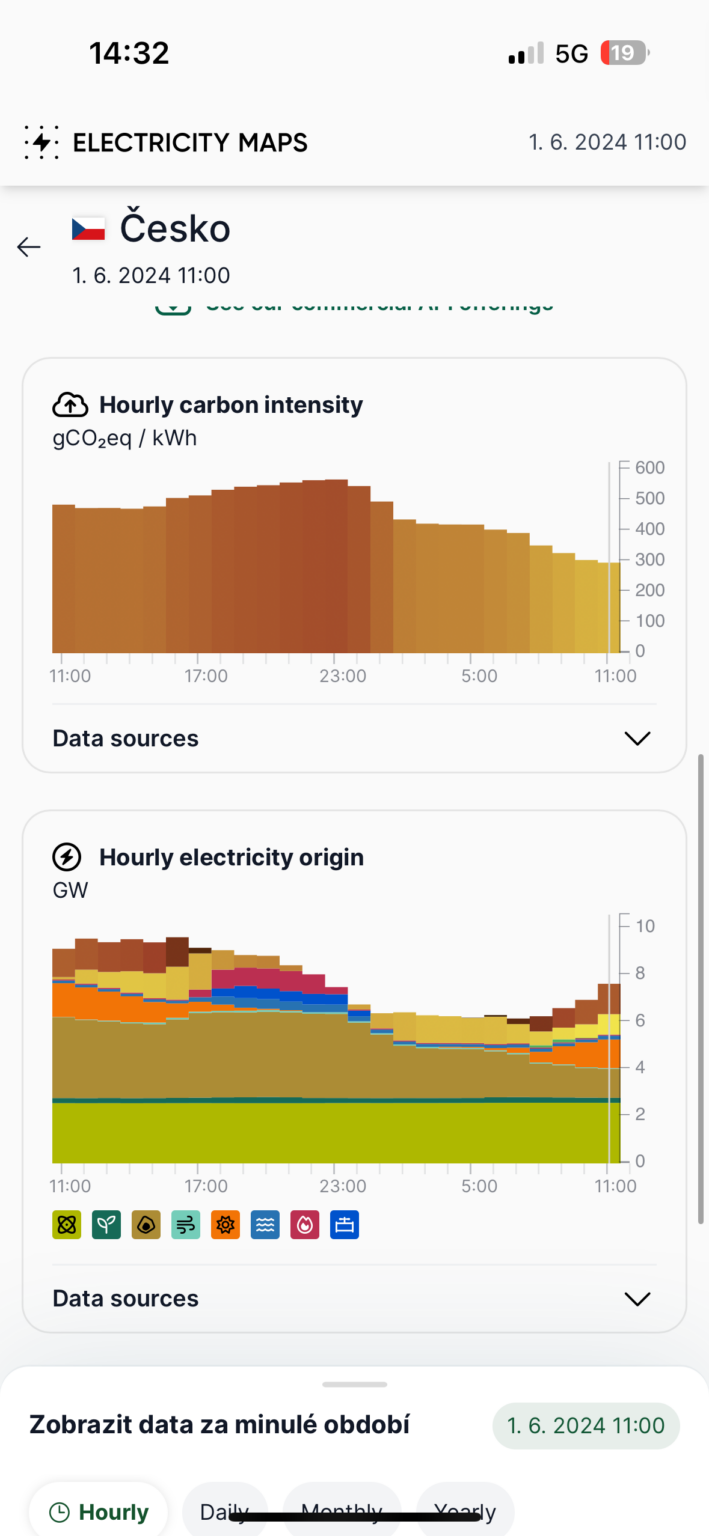
Task: Select the gas energy source icon
Action: point(304,1224)
